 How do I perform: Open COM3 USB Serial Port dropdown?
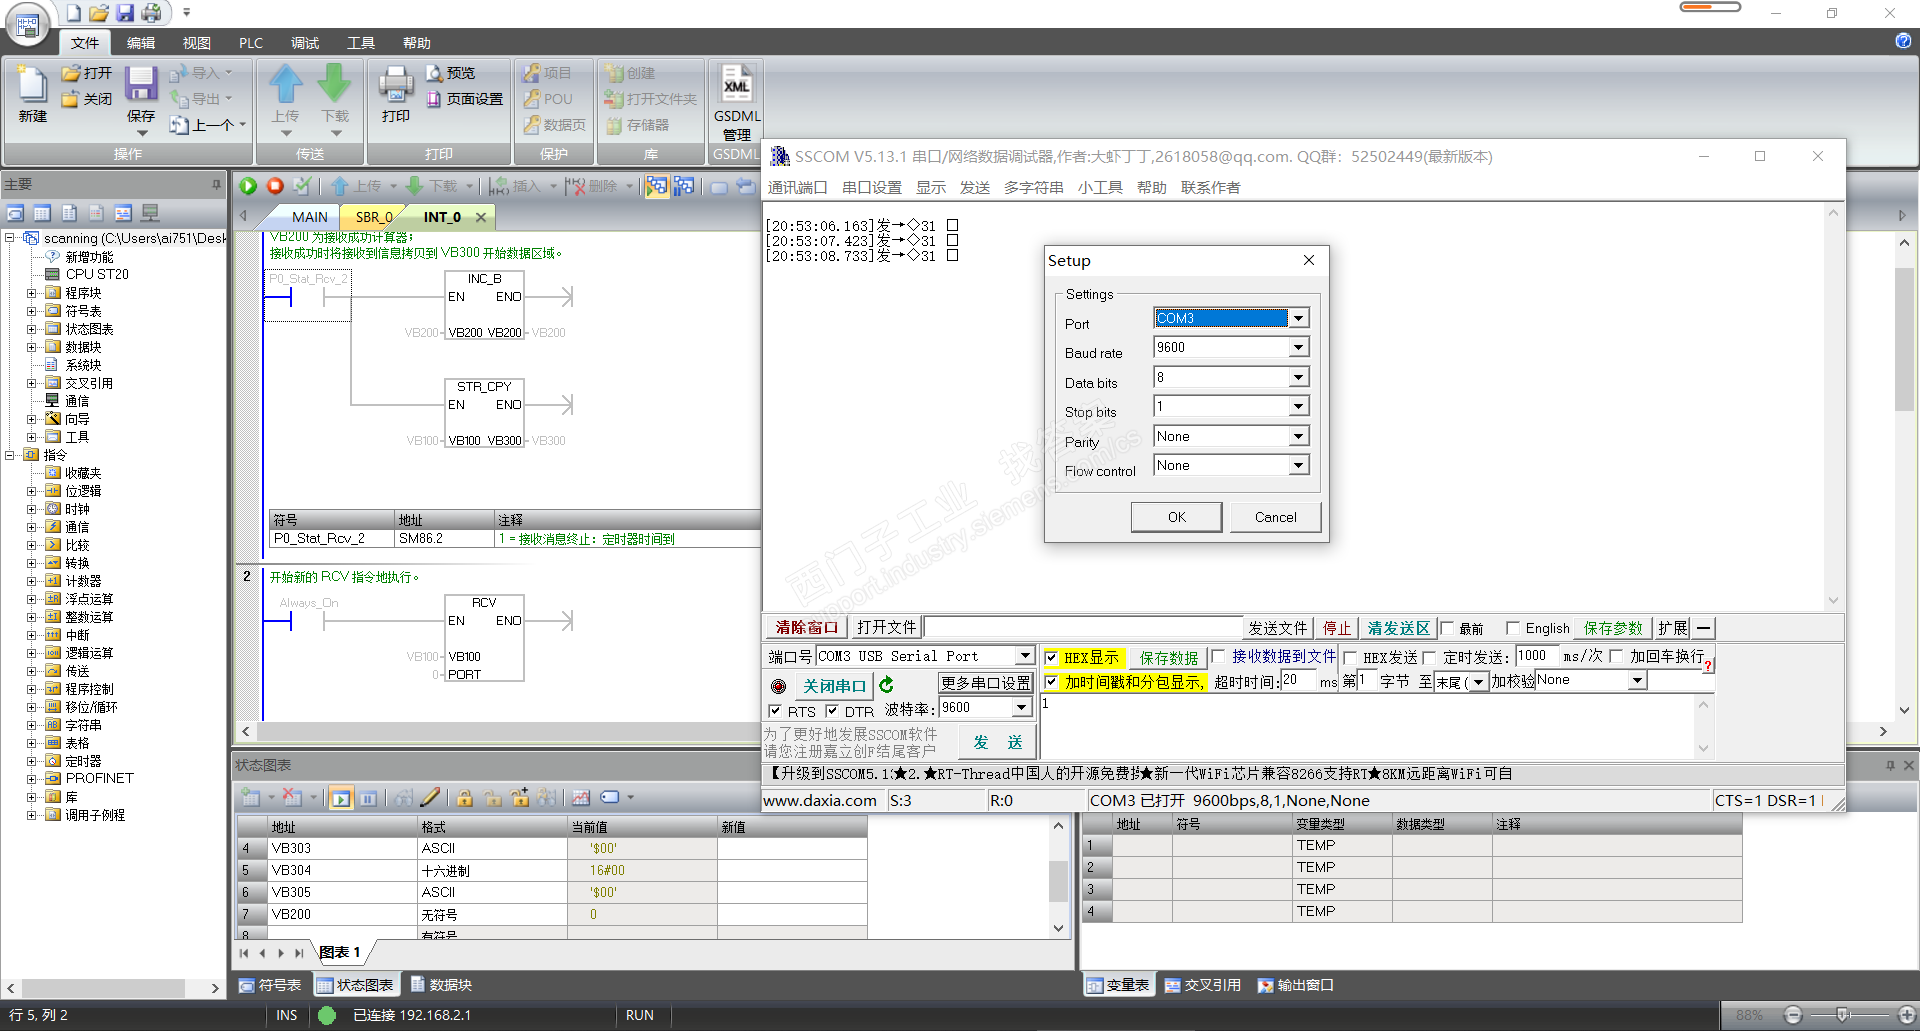click(x=1024, y=656)
